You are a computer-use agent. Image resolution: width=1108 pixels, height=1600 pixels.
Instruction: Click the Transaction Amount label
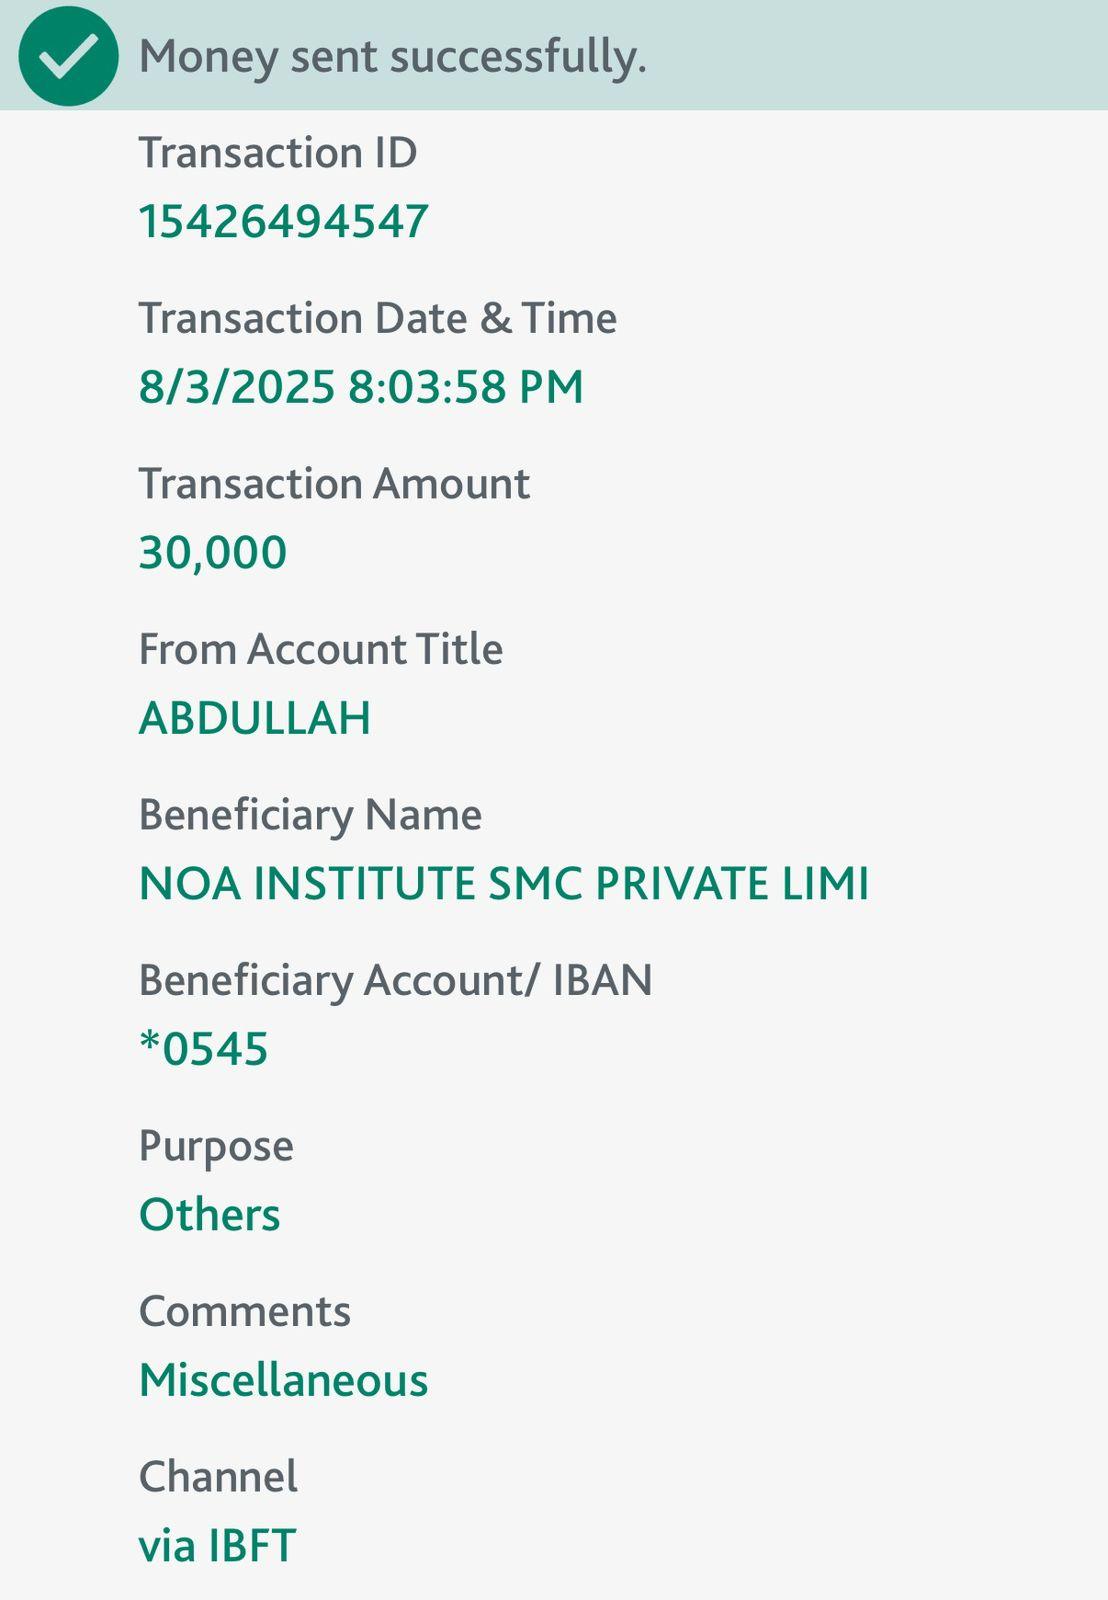tap(334, 484)
